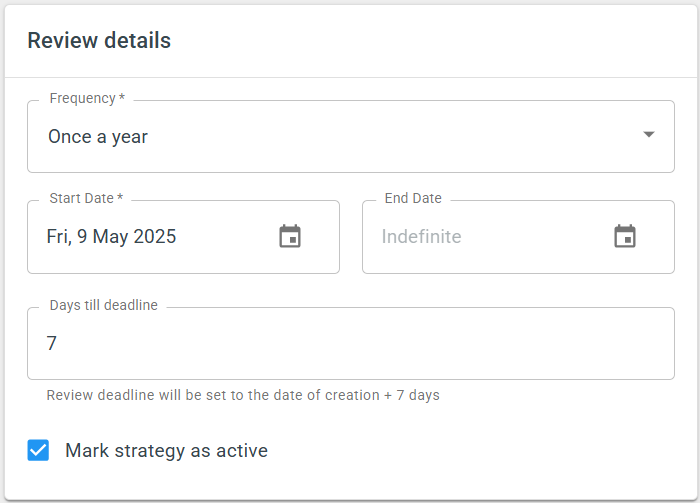The image size is (700, 503).
Task: Click the 'Review details' heading
Action: (99, 40)
